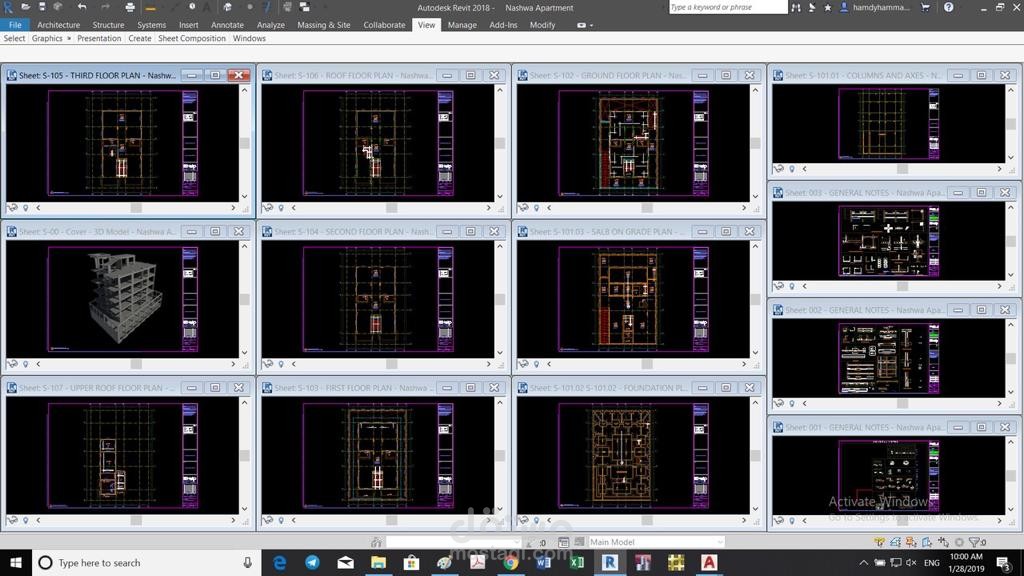Toggle the select pinned elements status icon

[x=911, y=542]
